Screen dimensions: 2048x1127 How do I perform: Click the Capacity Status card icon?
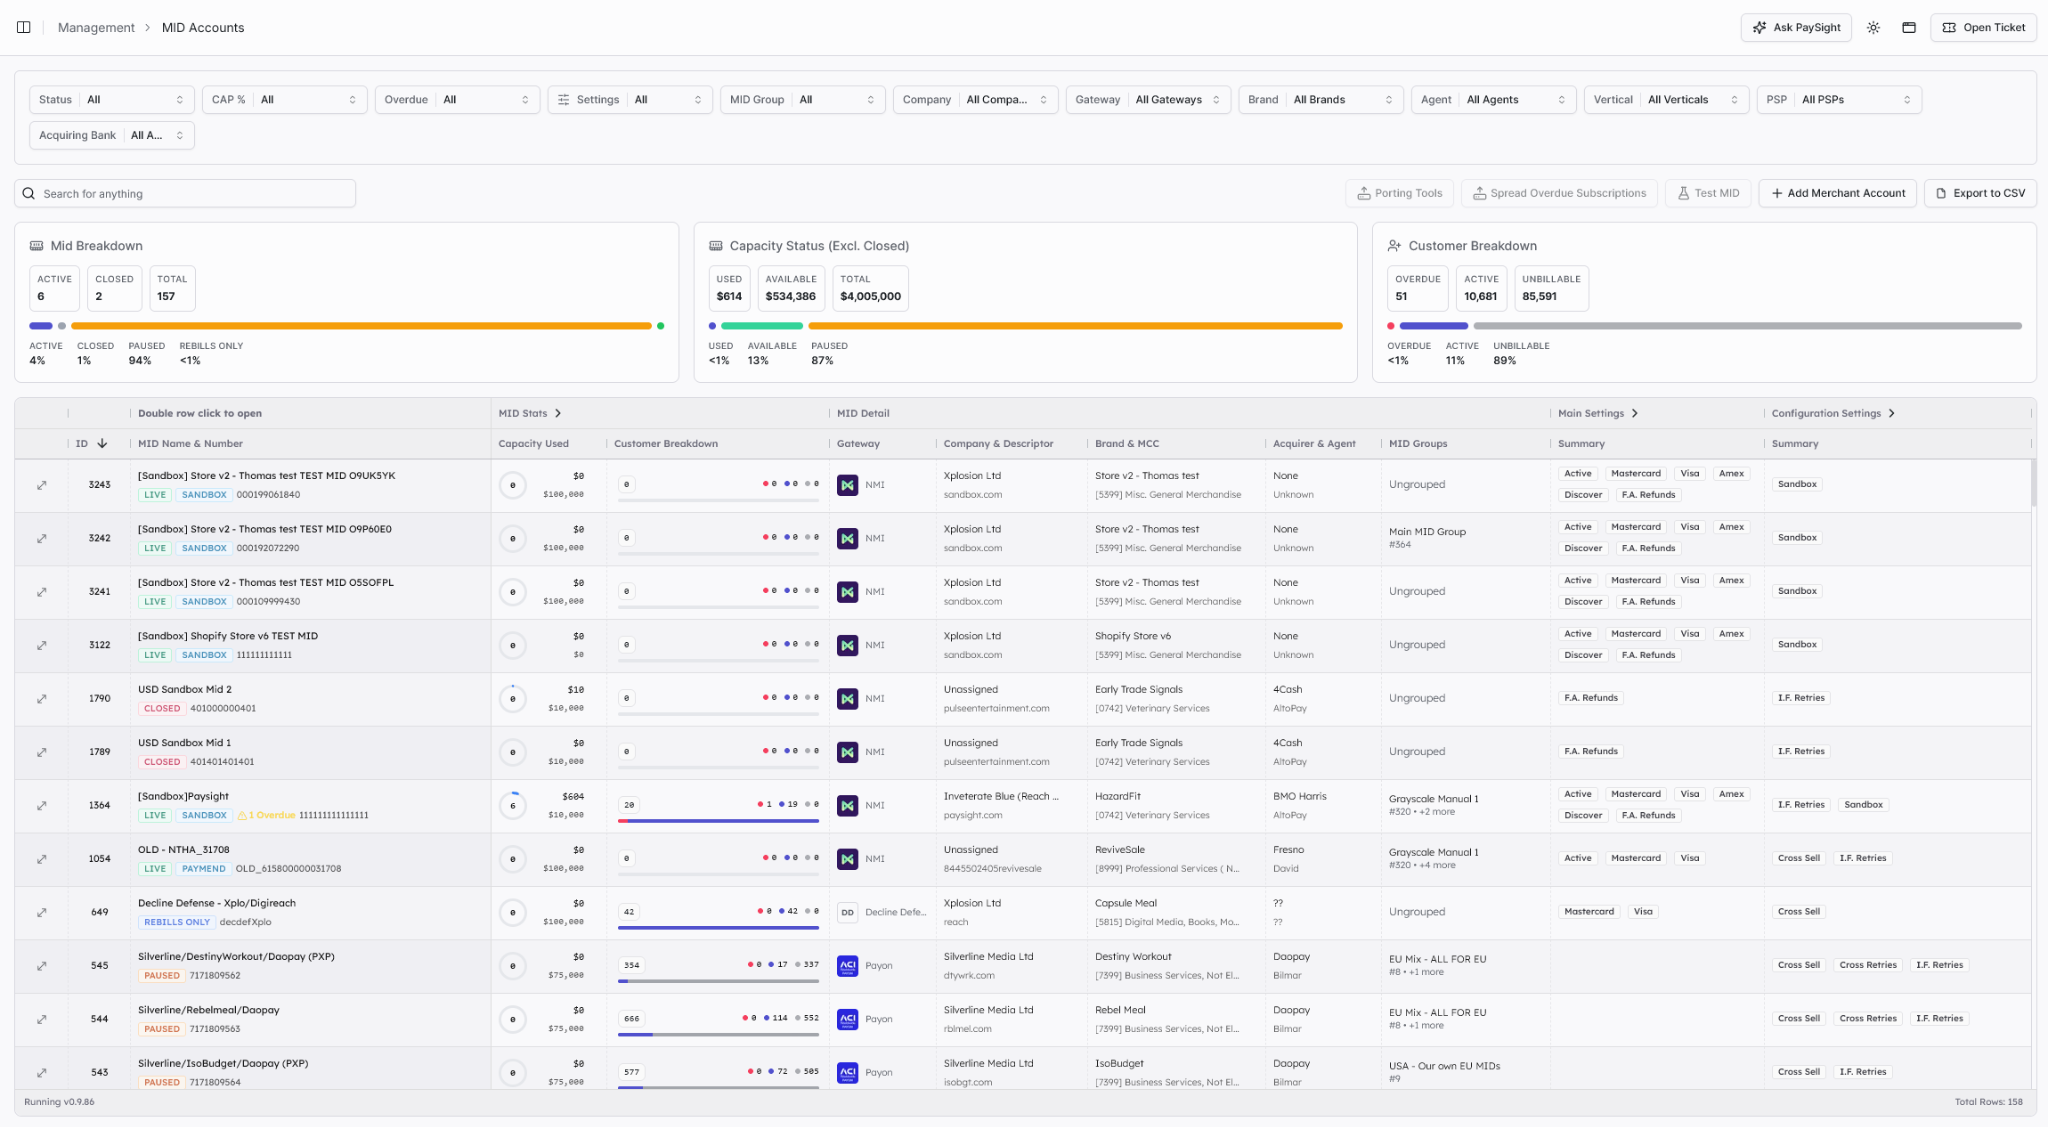click(716, 246)
